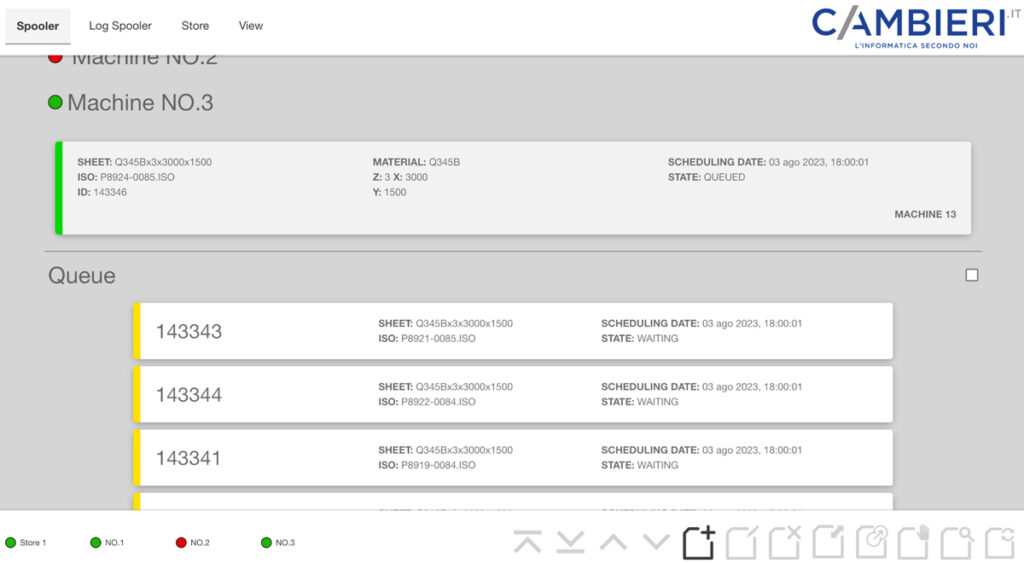Click the add new job icon
Viewport: 1024px width, 563px height.
(699, 542)
